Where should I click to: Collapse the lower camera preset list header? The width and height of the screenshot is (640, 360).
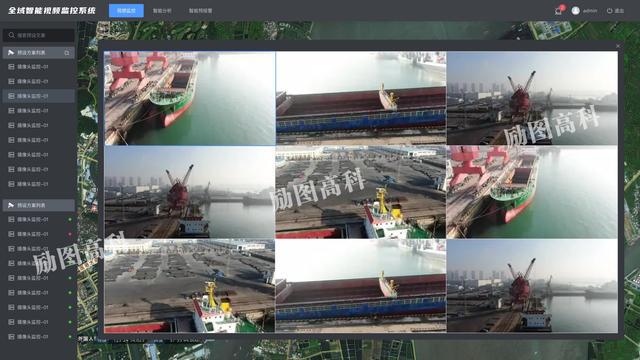39,205
